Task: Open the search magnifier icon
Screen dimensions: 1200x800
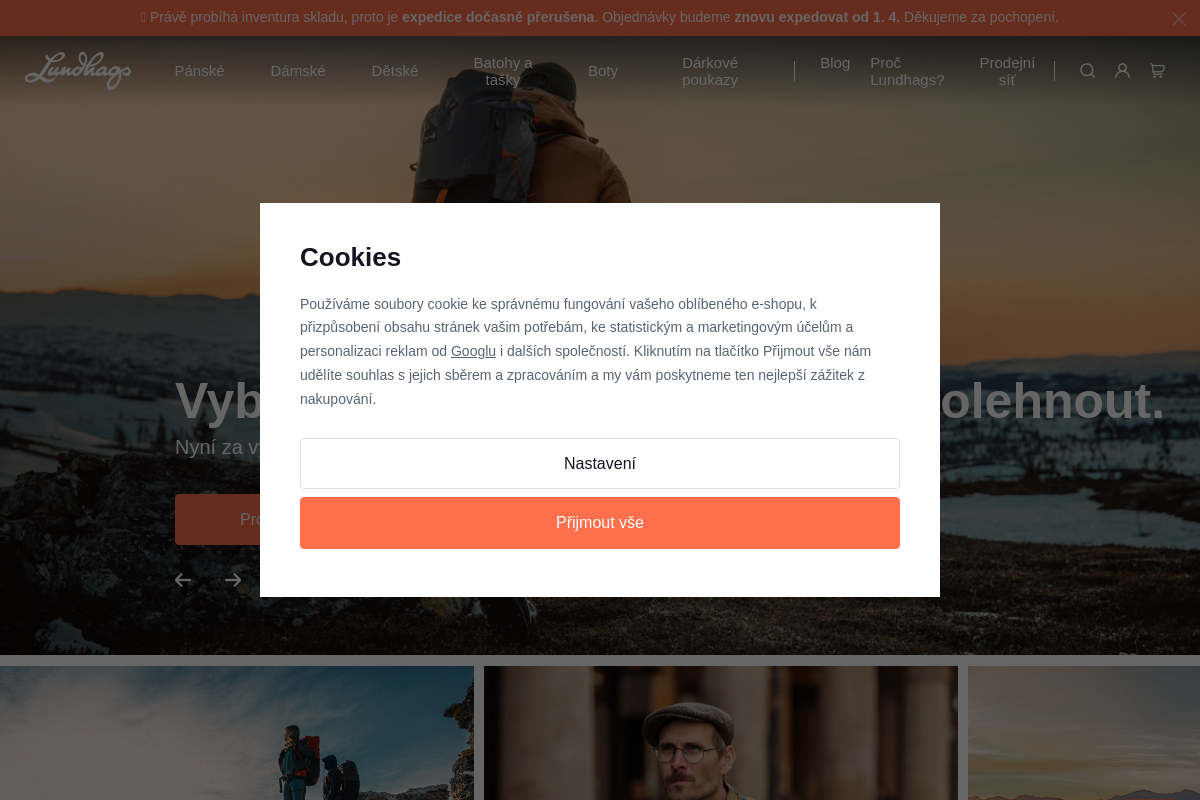Action: 1087,71
